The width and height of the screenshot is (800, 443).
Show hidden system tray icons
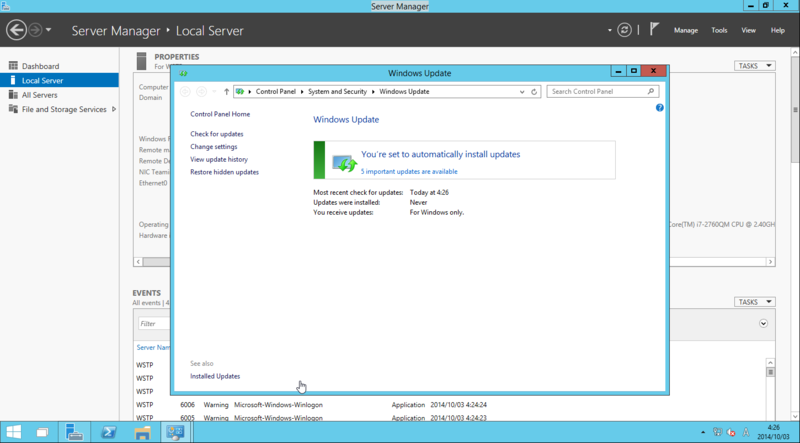703,433
